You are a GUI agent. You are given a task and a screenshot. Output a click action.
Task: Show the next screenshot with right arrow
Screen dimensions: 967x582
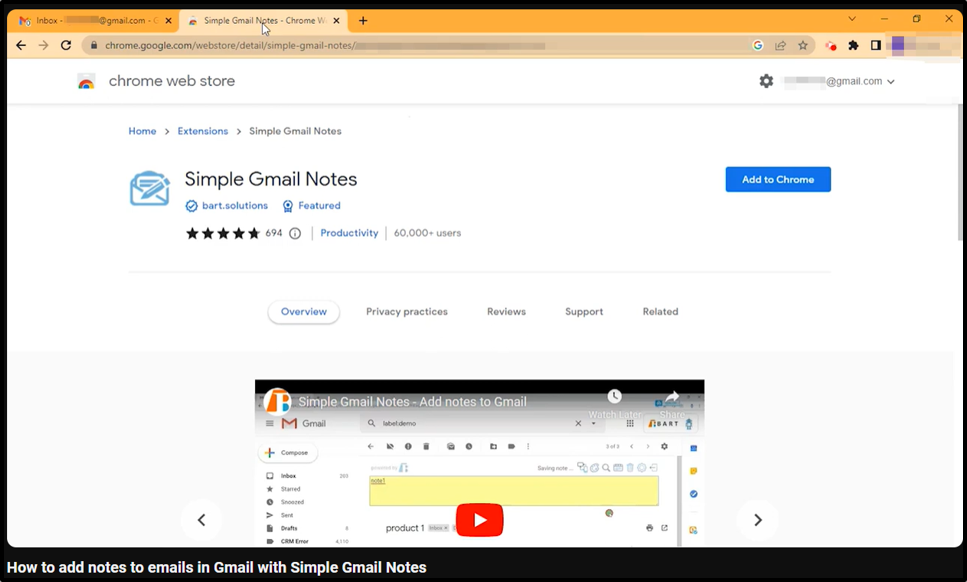[758, 520]
